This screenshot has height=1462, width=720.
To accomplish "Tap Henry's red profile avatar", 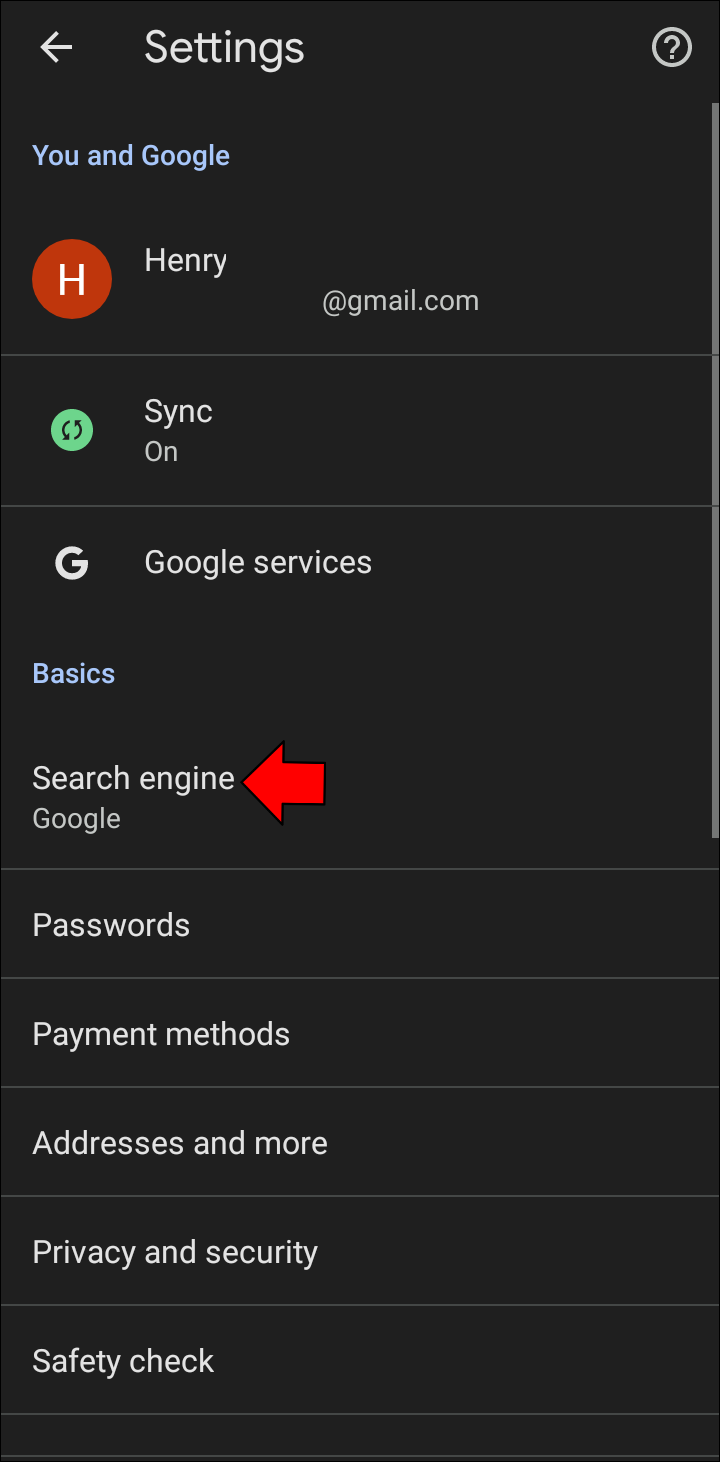I will [72, 279].
